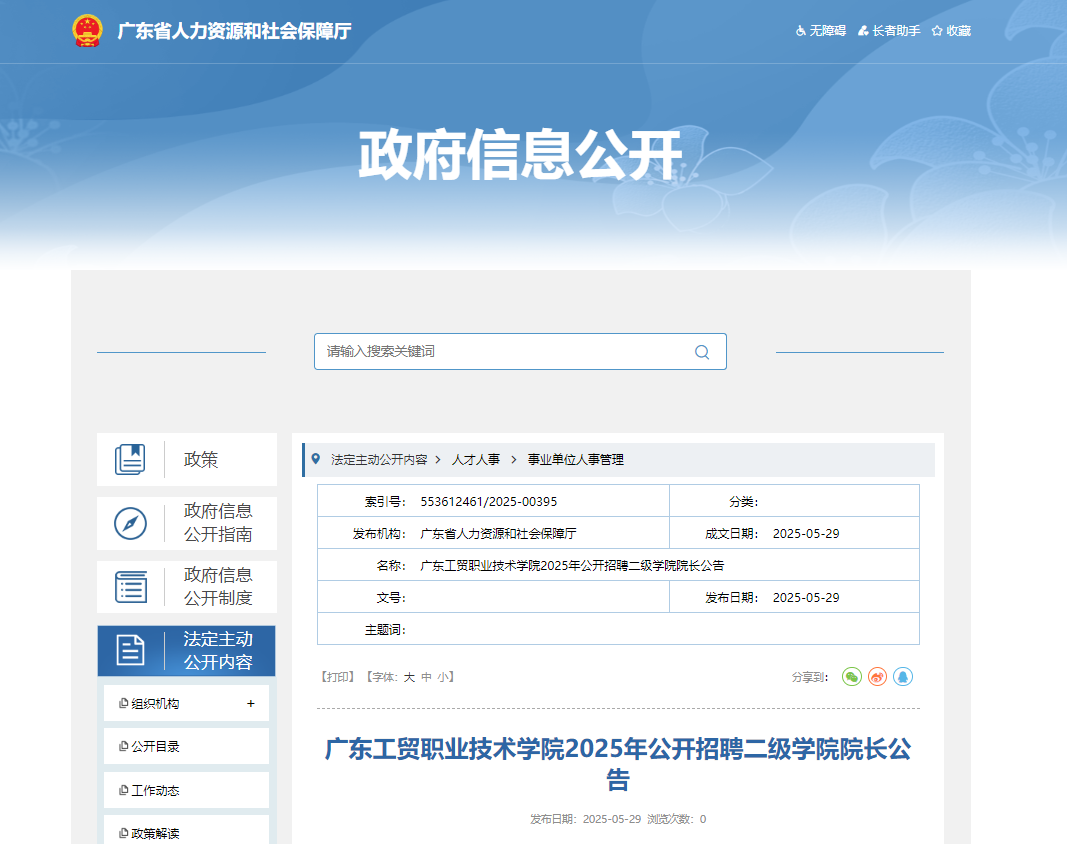Click the national emblem logo
The width and height of the screenshot is (1067, 844).
[x=87, y=31]
